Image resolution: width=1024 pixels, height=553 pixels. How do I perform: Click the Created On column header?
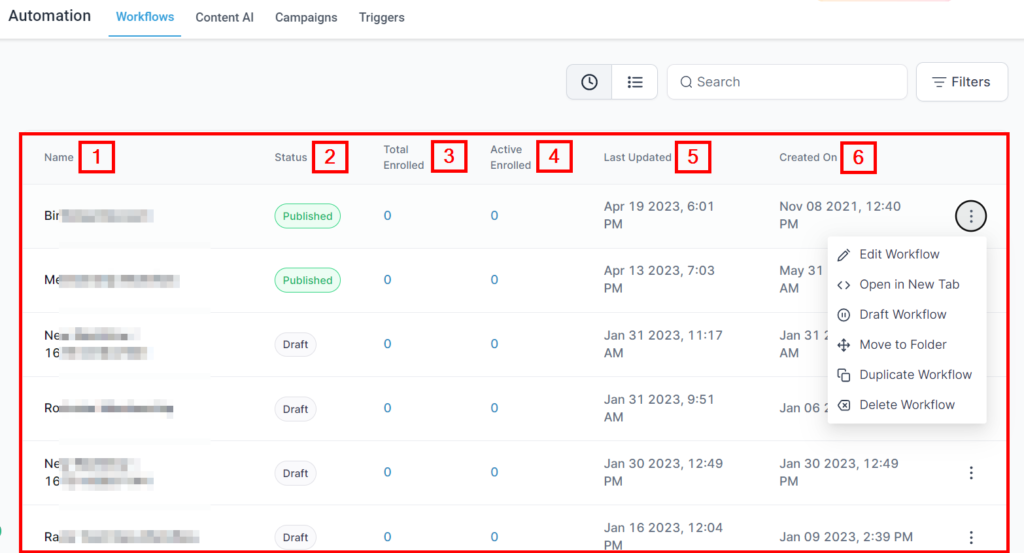pos(808,157)
